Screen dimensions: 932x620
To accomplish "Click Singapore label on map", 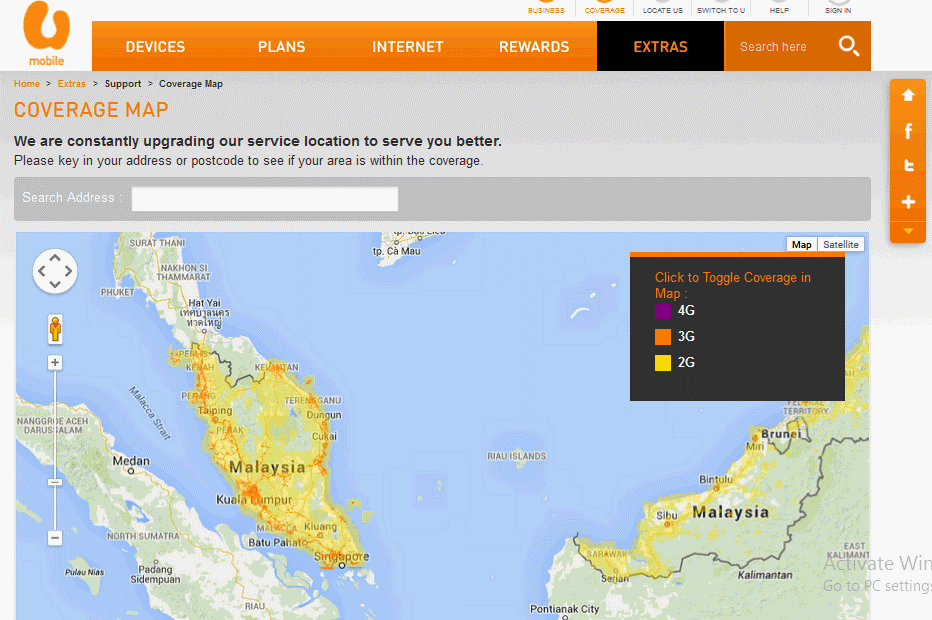I will point(342,556).
